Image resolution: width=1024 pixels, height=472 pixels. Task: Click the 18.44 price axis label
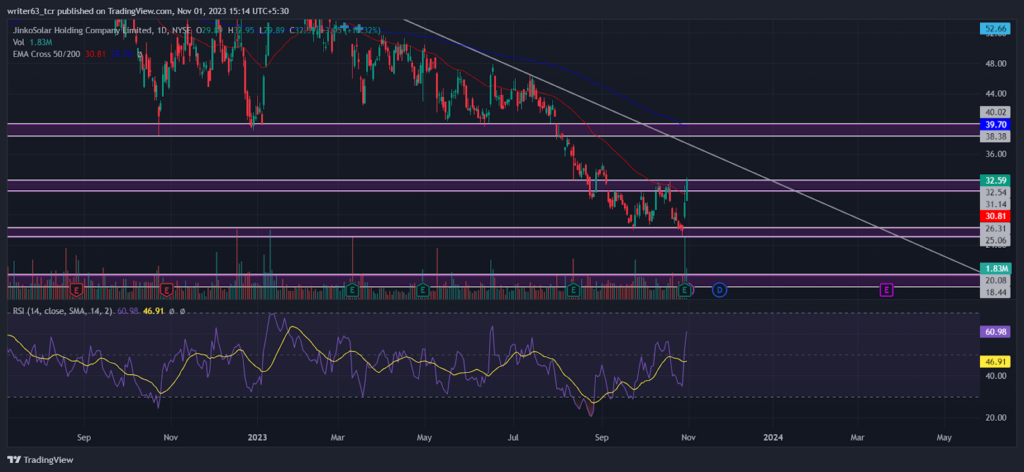[x=995, y=292]
